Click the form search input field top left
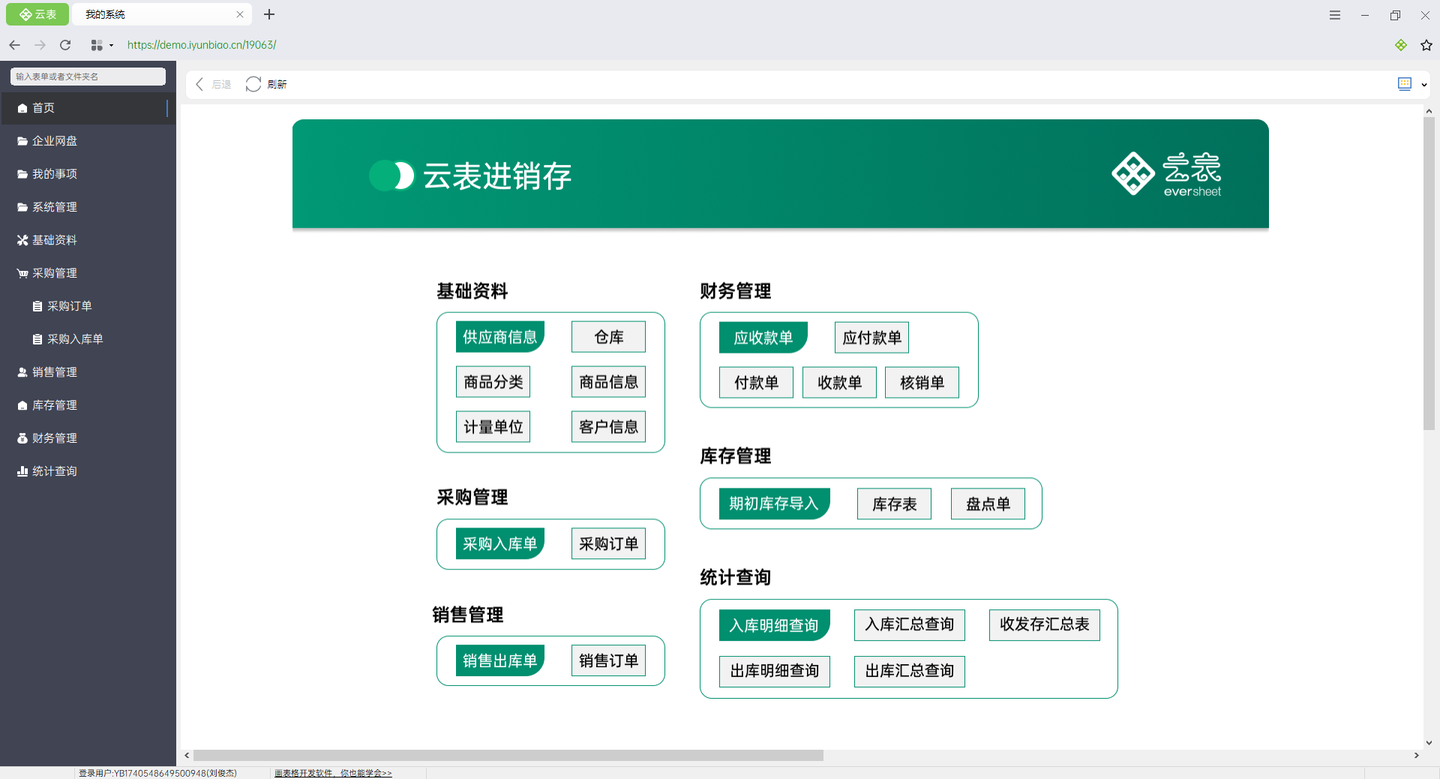 pyautogui.click(x=87, y=75)
